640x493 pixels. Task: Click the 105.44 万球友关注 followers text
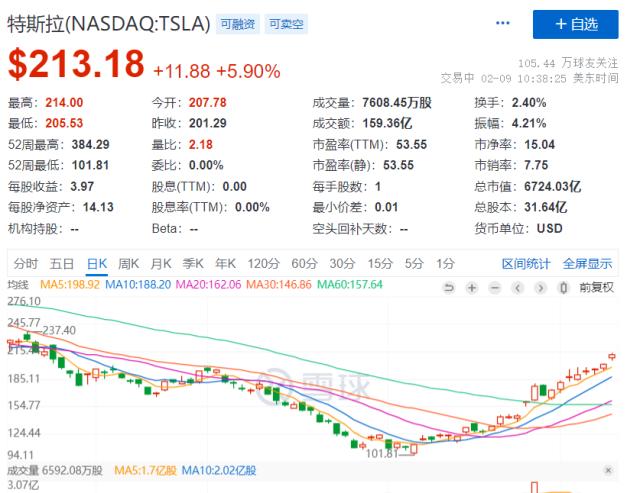(568, 63)
